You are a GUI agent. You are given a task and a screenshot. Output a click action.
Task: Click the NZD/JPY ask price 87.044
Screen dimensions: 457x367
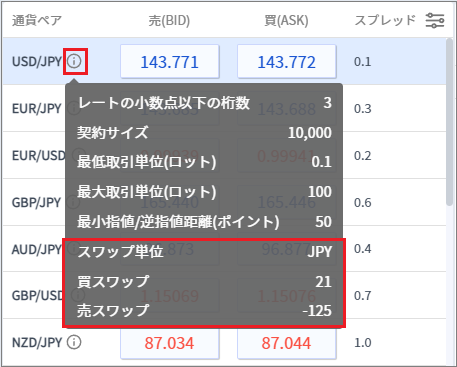[287, 343]
